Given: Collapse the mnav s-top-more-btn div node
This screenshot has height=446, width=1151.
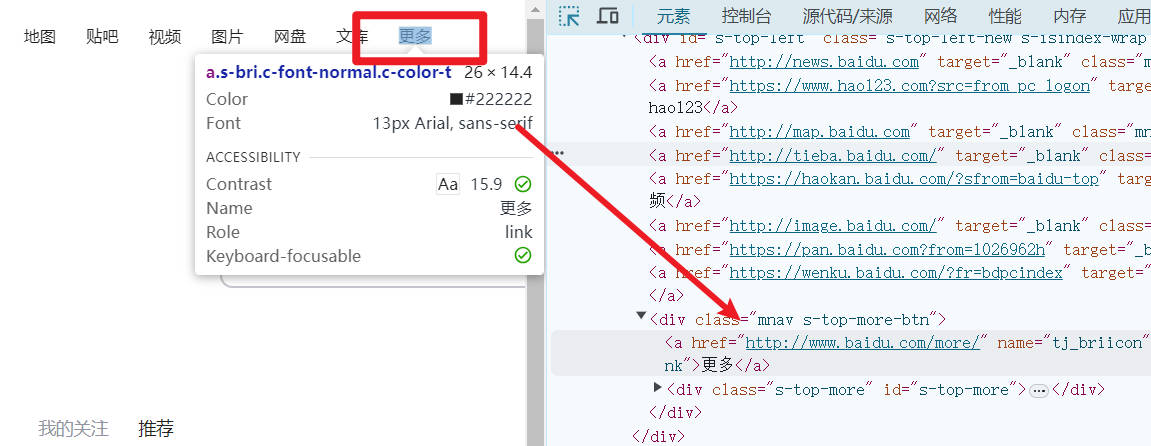Looking at the screenshot, I should [641, 317].
